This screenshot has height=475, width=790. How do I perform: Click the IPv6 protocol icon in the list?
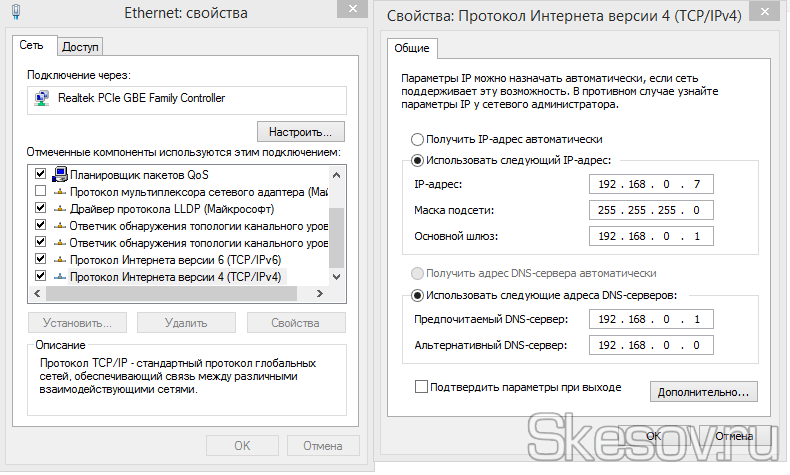pos(59,259)
